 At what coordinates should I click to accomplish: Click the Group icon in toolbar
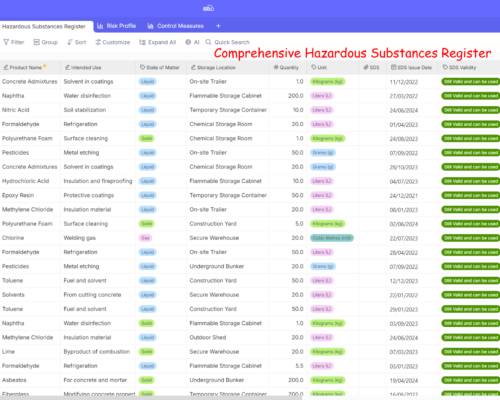(x=37, y=42)
